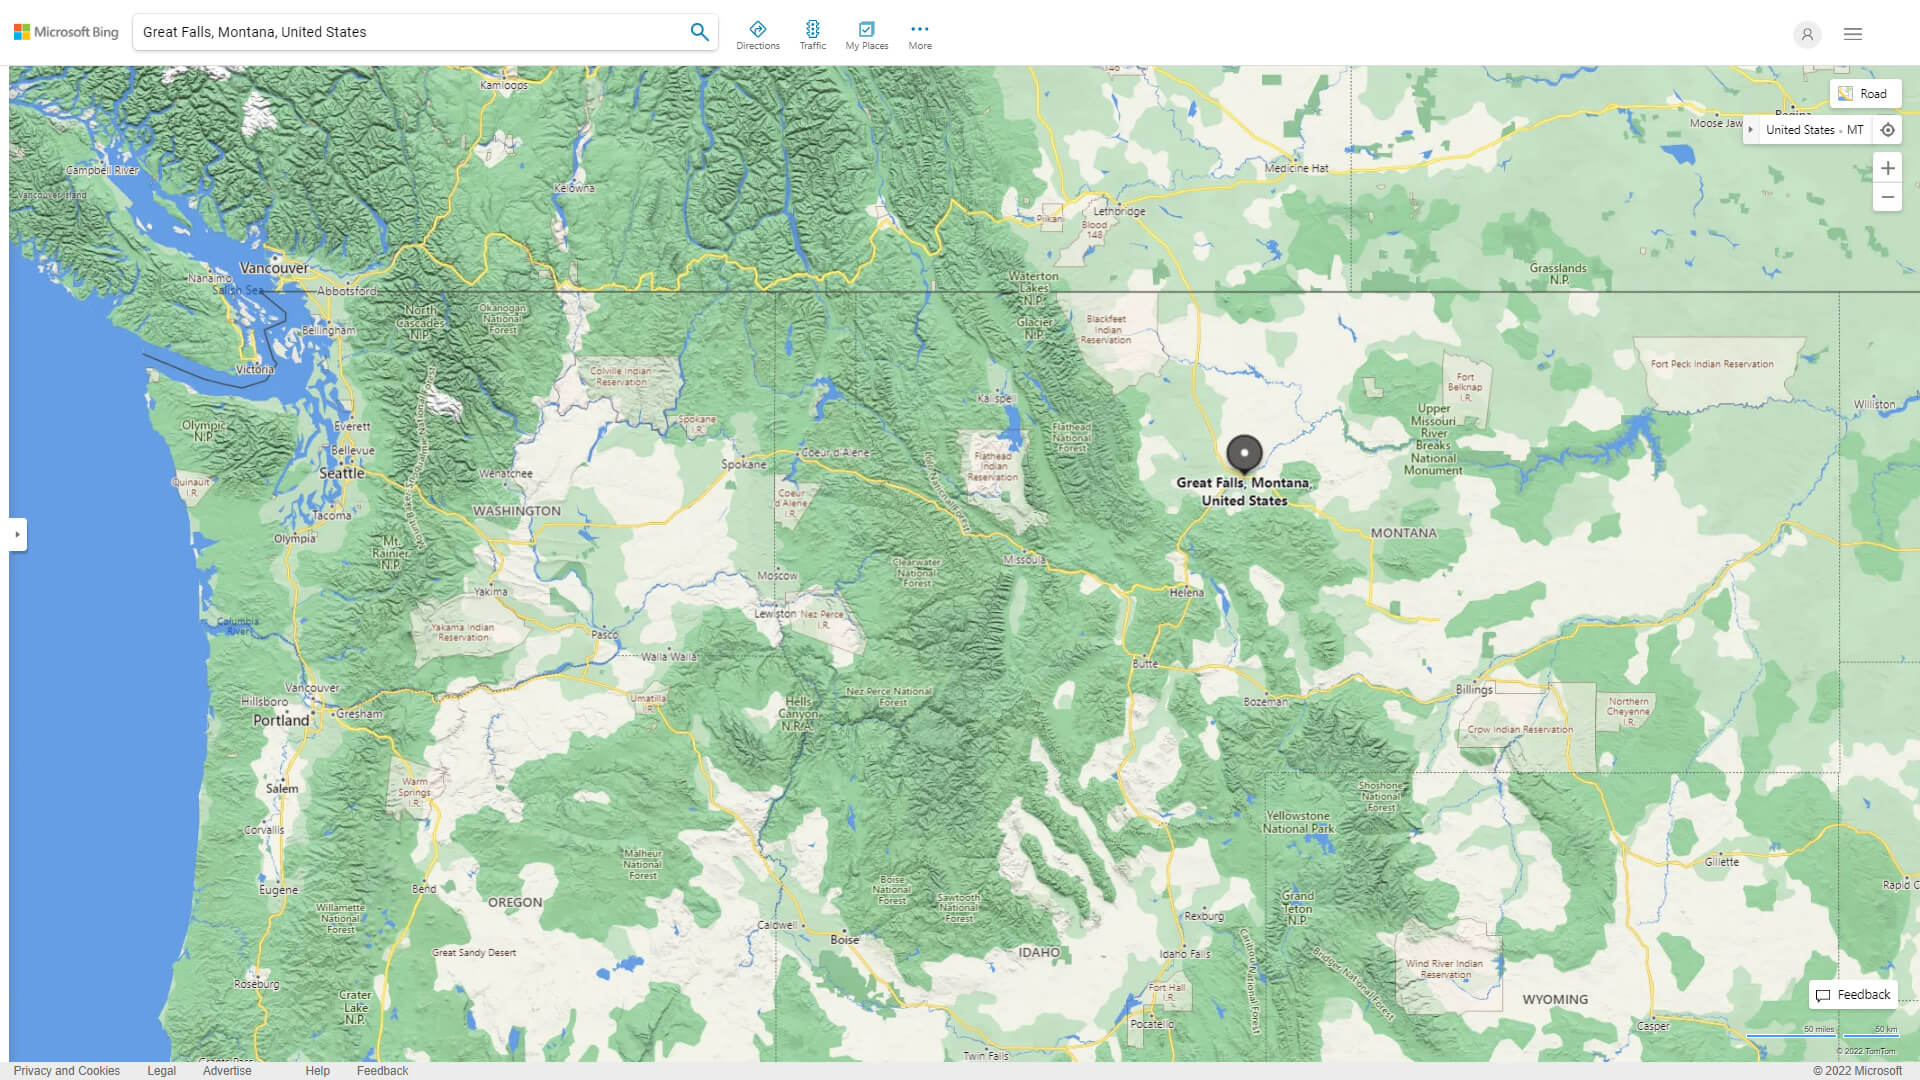Viewport: 1920px width, 1080px height.
Task: Show traffic conditions via the Traffic icon
Action: coord(813,33)
